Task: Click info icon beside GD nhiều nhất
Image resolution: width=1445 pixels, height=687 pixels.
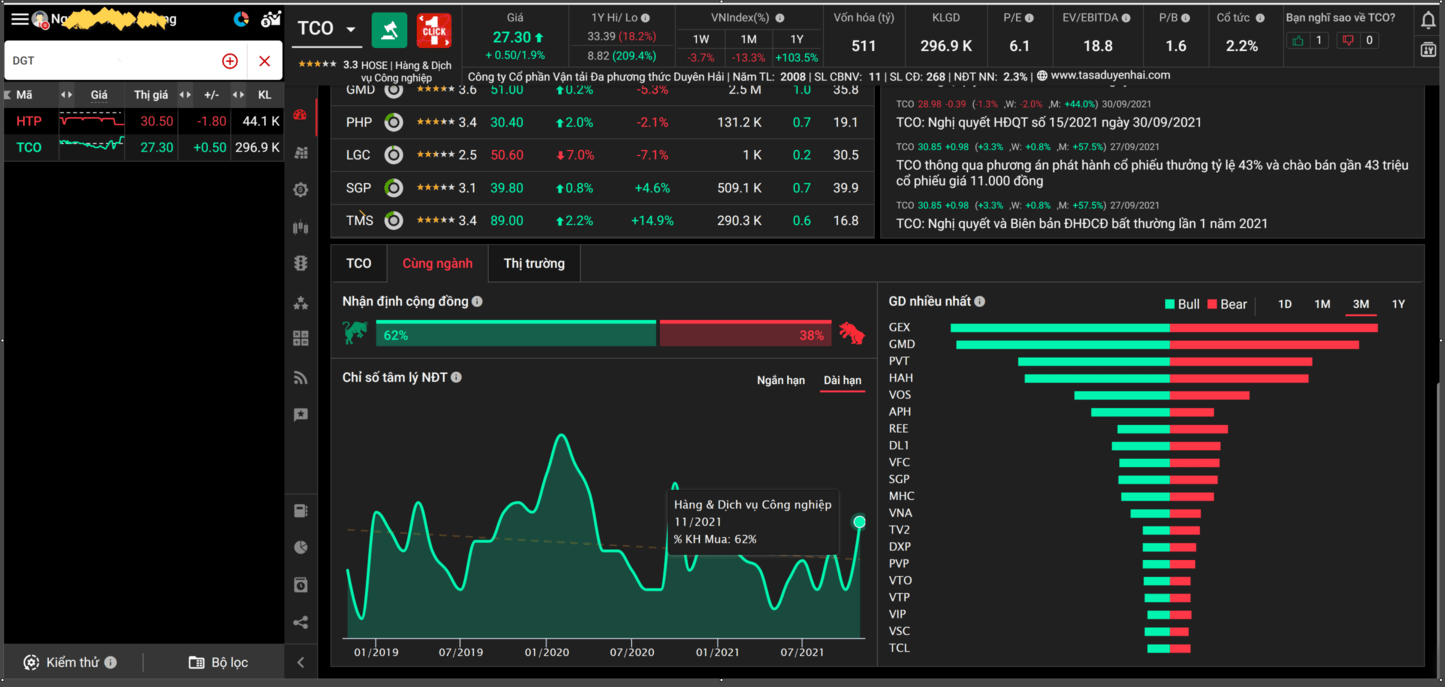Action: click(x=980, y=301)
